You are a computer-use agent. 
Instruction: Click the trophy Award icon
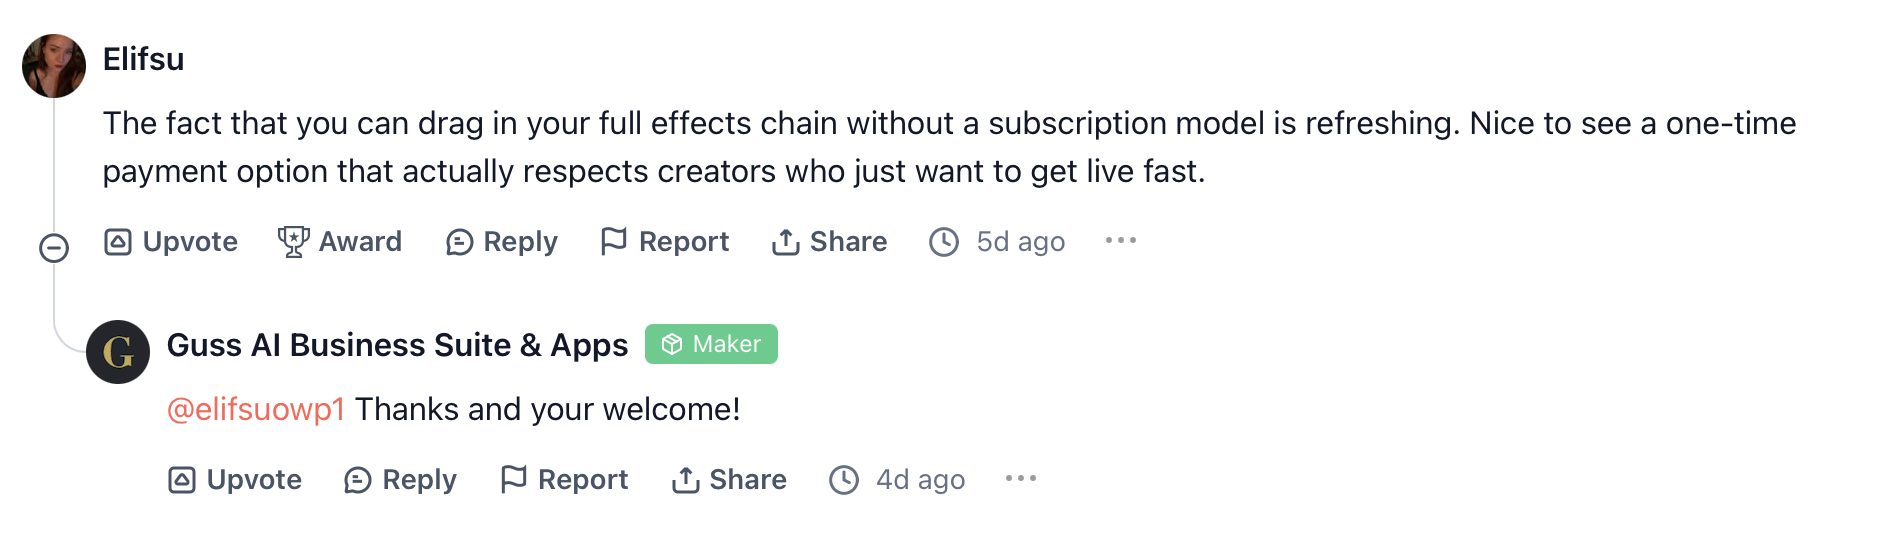click(x=293, y=242)
